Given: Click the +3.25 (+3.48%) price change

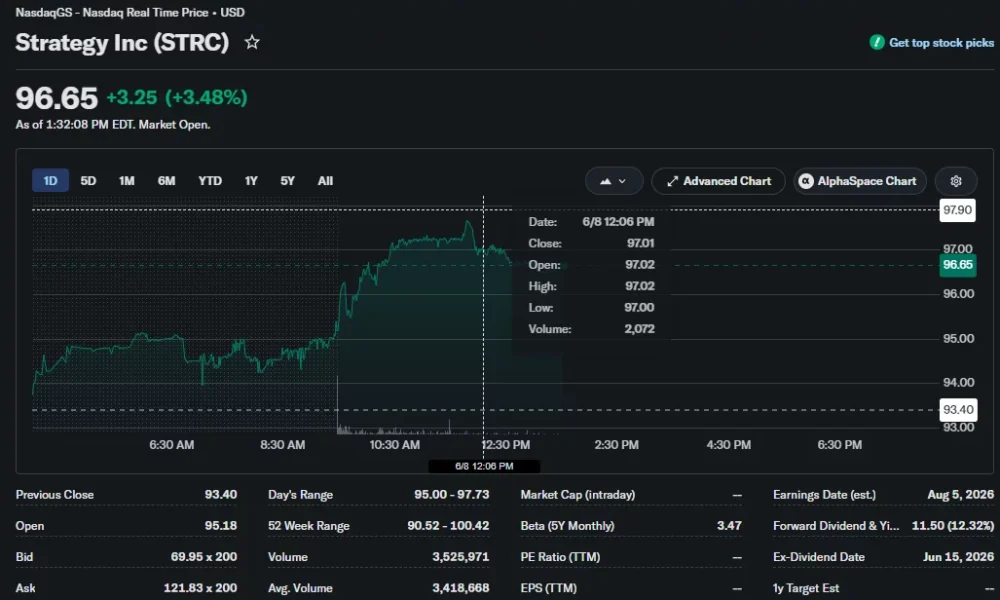Looking at the screenshot, I should point(177,98).
